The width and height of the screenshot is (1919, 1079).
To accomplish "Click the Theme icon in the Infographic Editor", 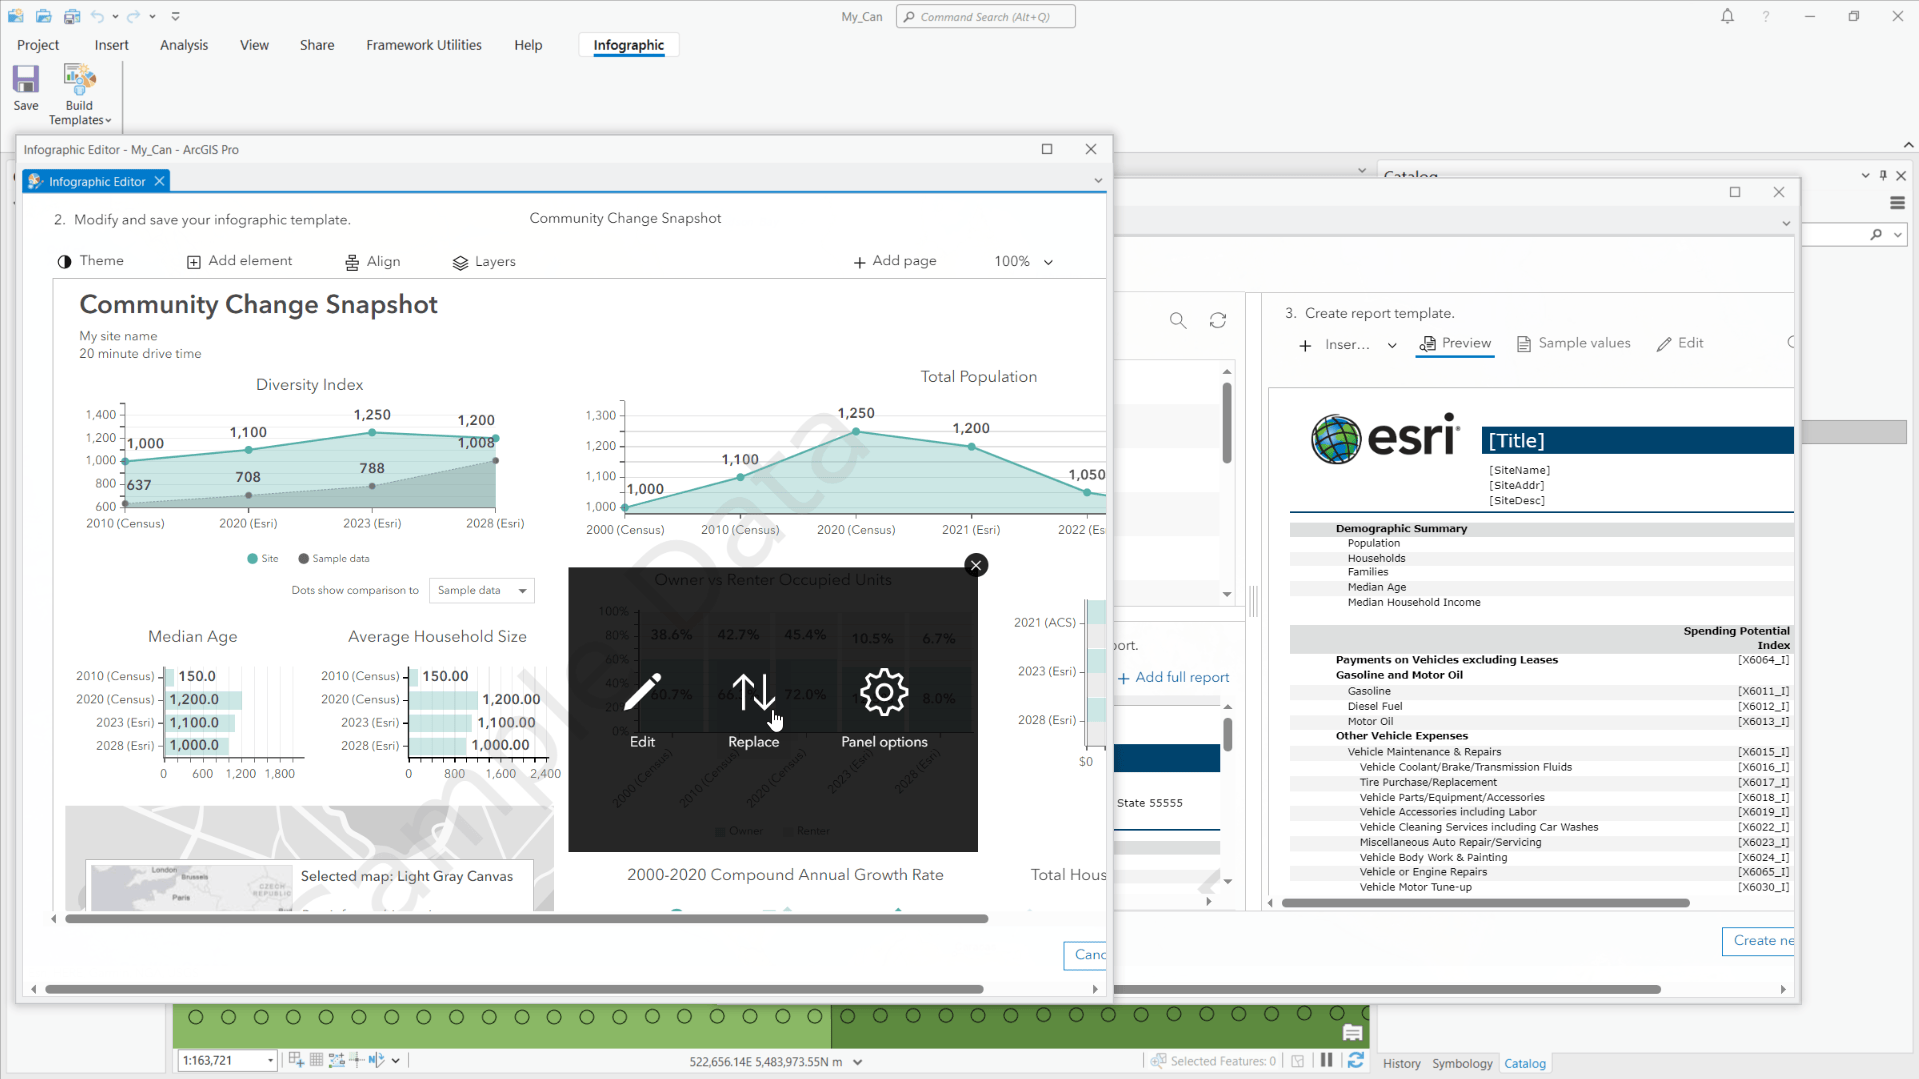I will click(x=66, y=261).
